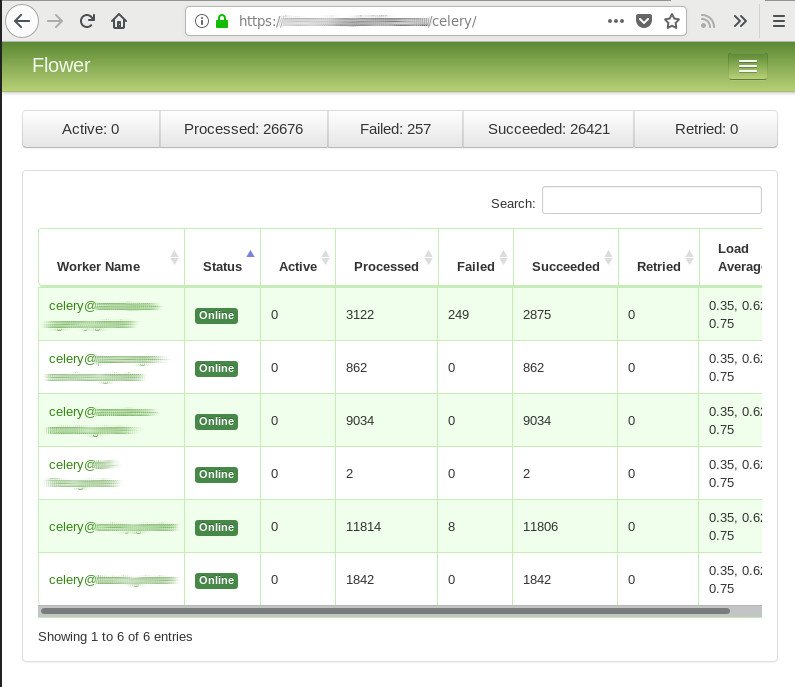795x687 pixels.
Task: Sort table by Status column
Action: coord(223,258)
